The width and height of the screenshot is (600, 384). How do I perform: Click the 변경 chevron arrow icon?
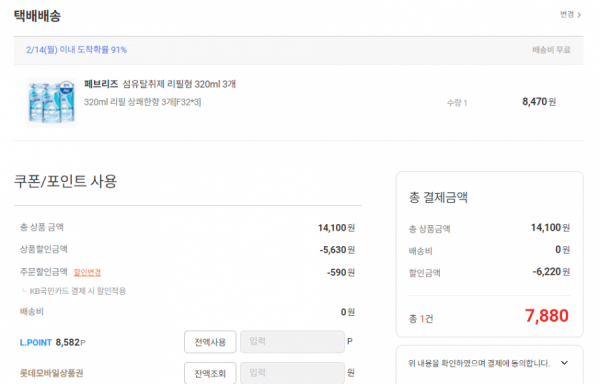pyautogui.click(x=579, y=15)
